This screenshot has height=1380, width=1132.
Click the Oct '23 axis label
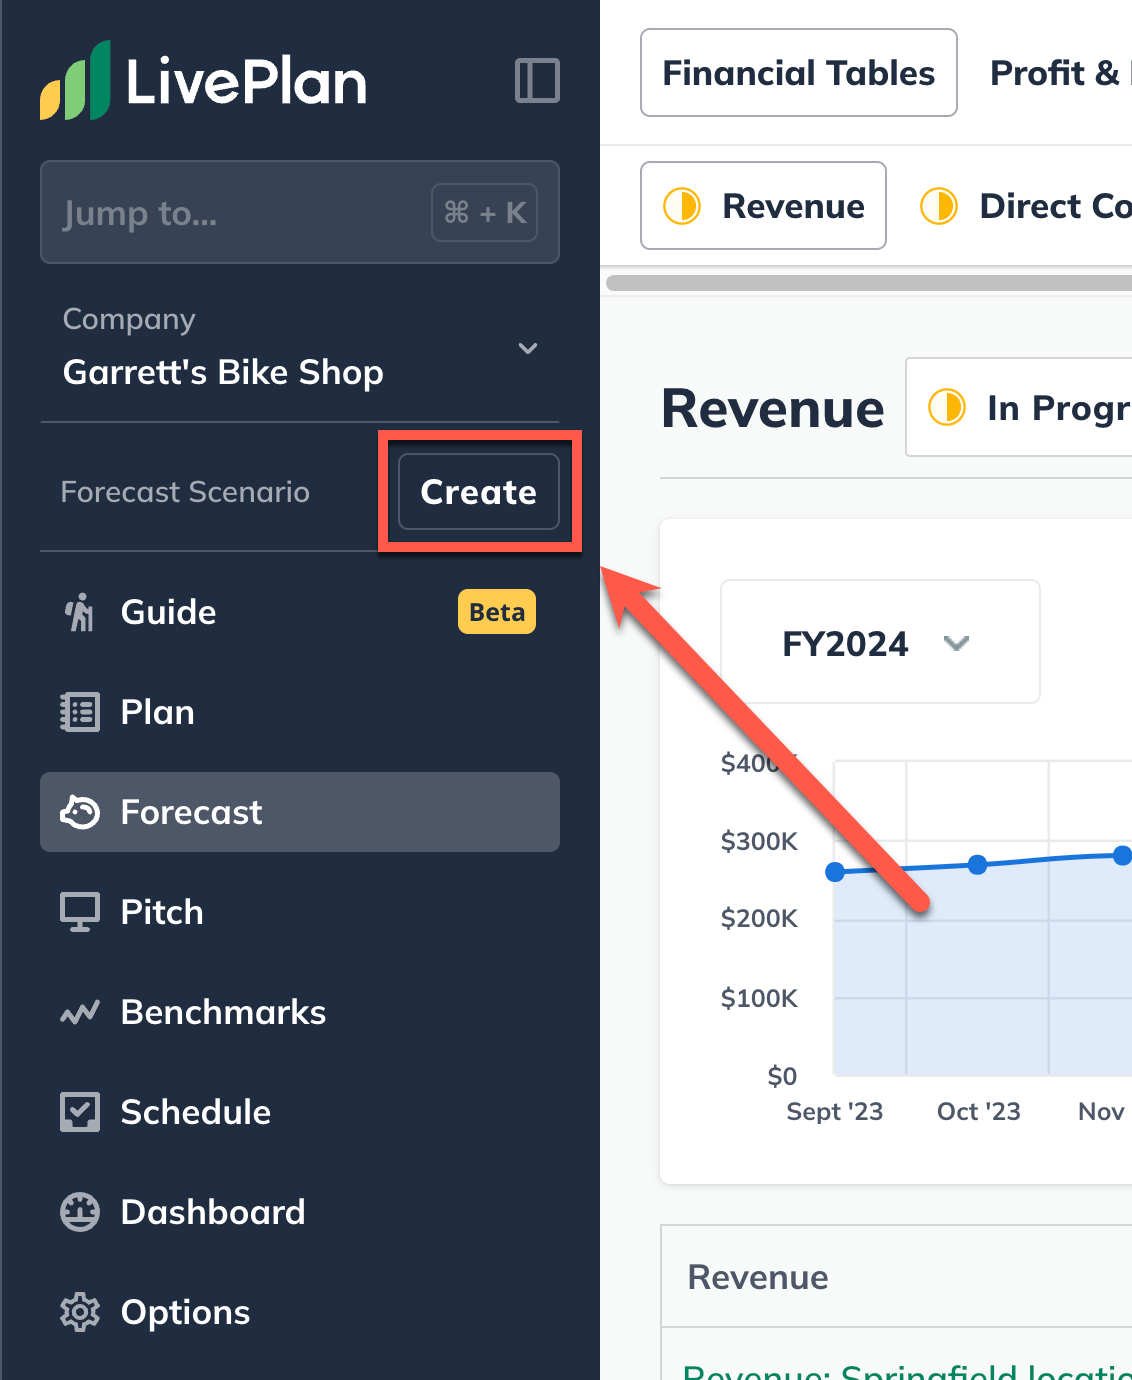click(x=979, y=1112)
